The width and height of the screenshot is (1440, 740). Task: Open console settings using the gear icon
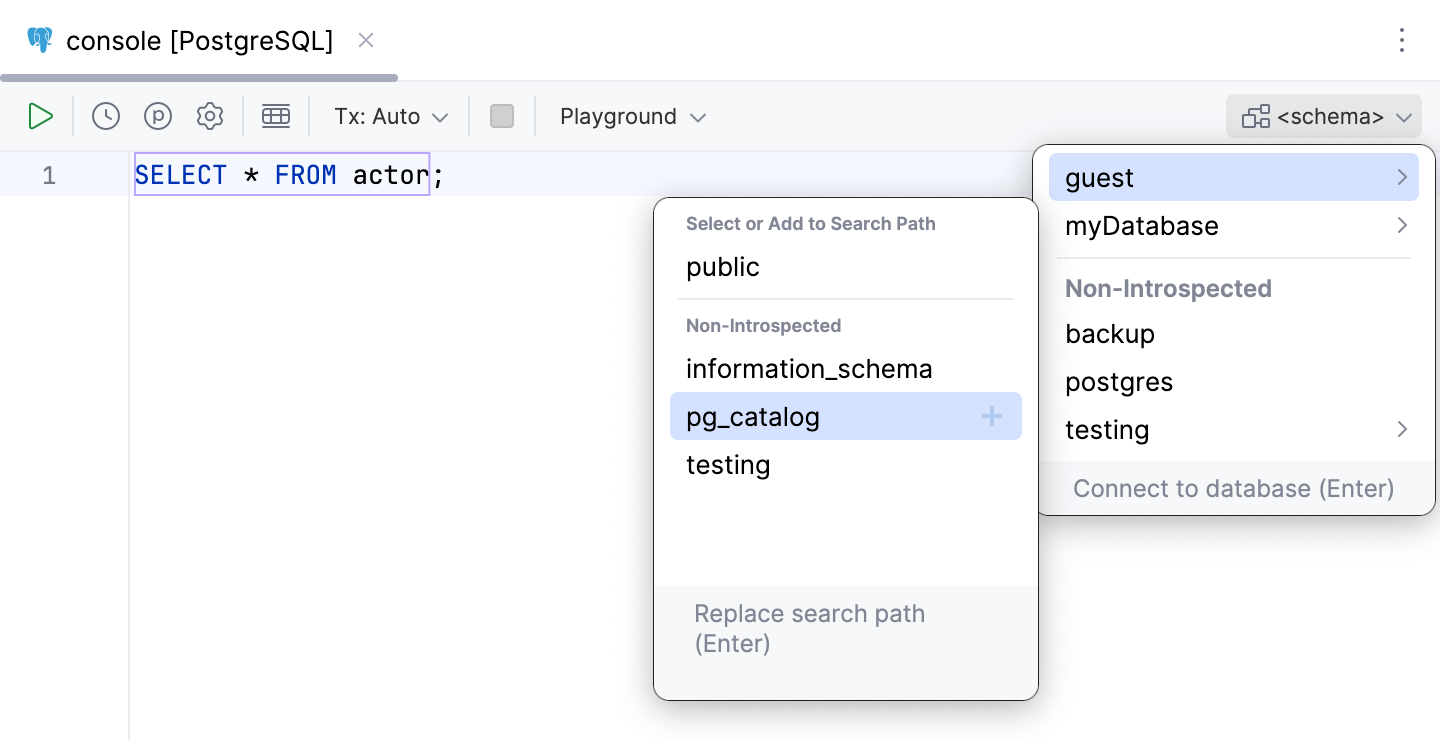point(210,115)
